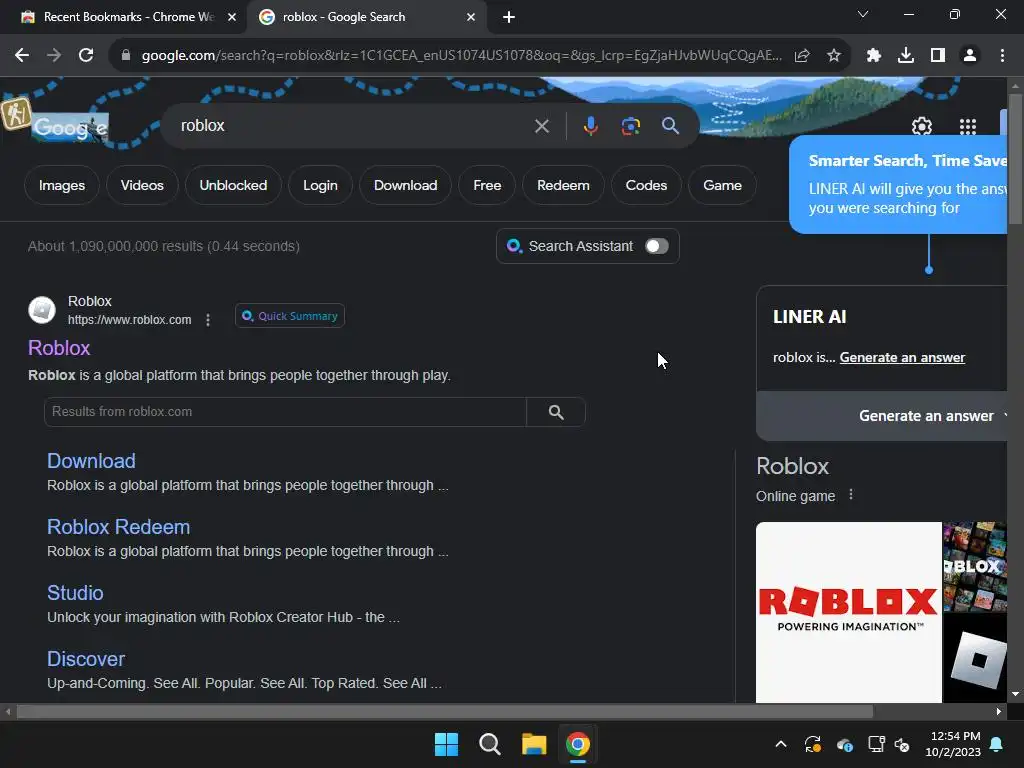Reload the page with the refresh icon

coord(86,56)
